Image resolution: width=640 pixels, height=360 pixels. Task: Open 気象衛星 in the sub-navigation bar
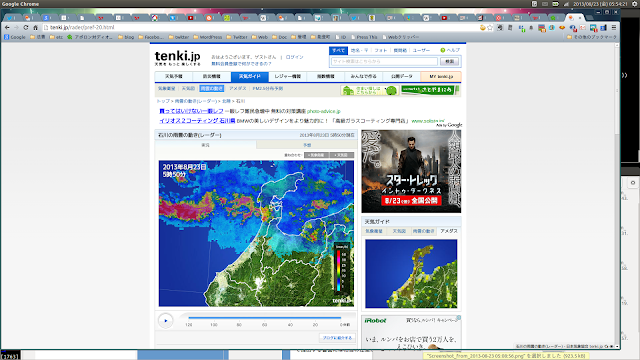pos(167,88)
